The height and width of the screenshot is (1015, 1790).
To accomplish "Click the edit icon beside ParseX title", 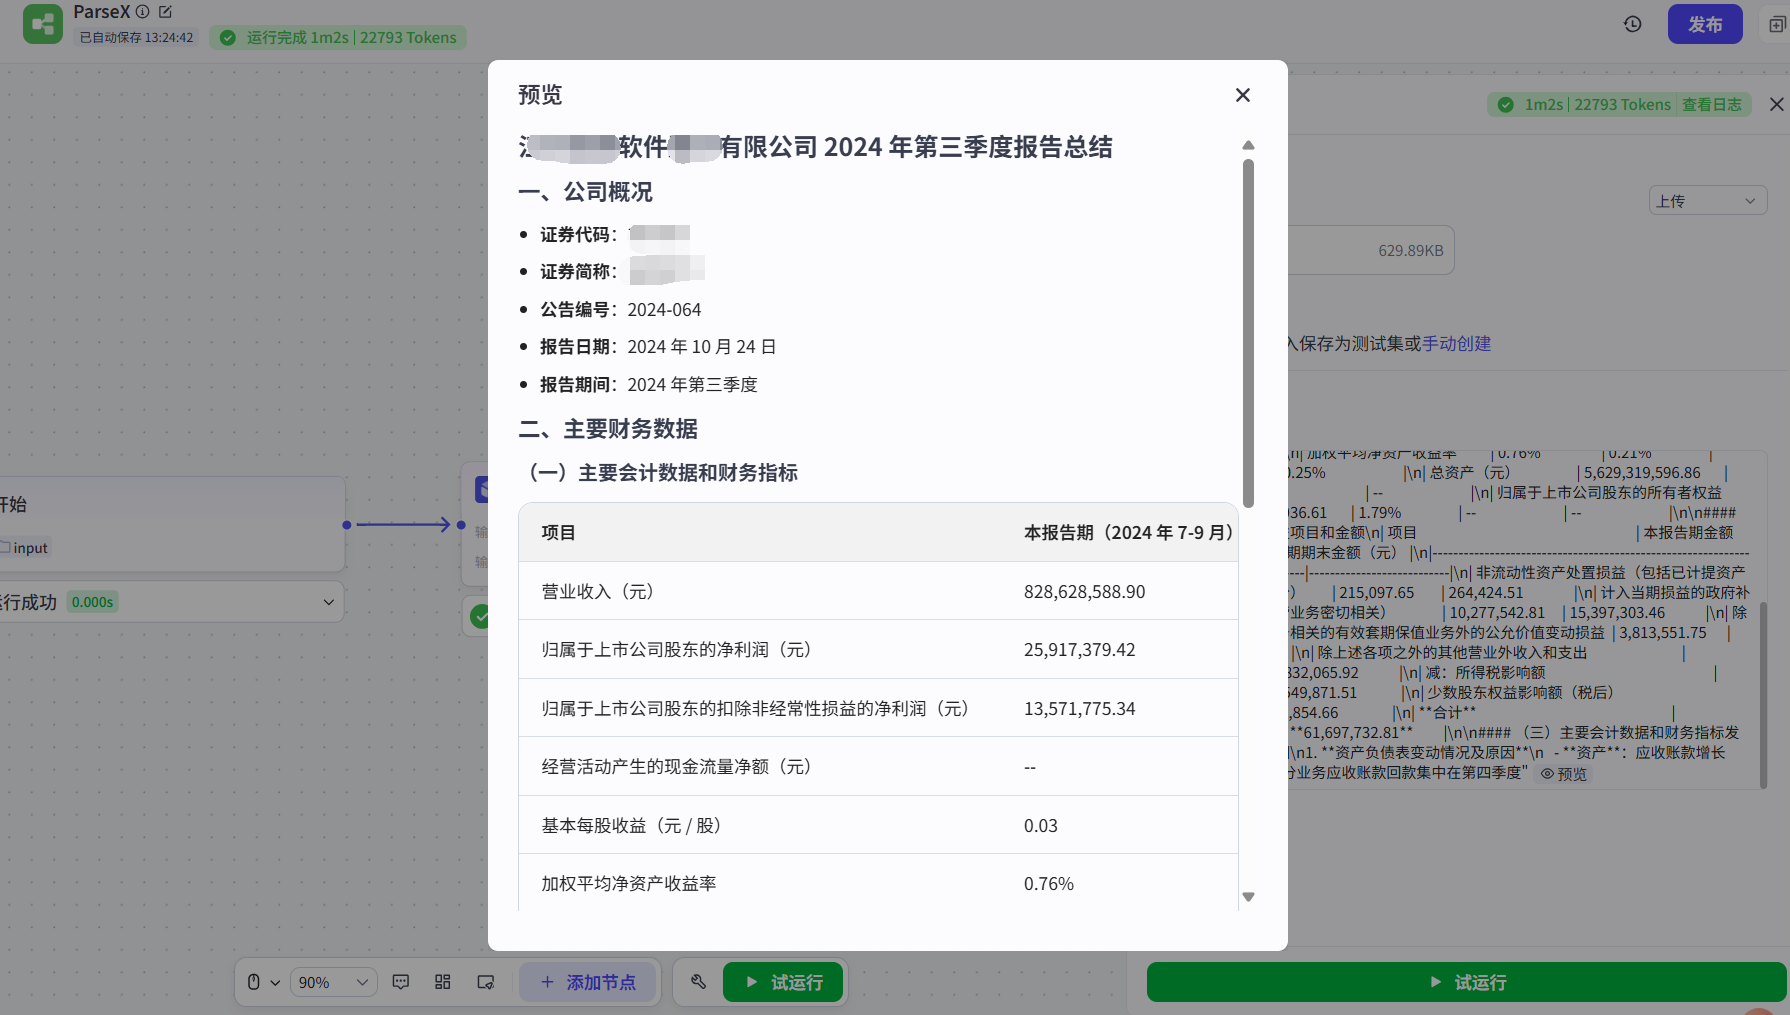I will pyautogui.click(x=165, y=12).
